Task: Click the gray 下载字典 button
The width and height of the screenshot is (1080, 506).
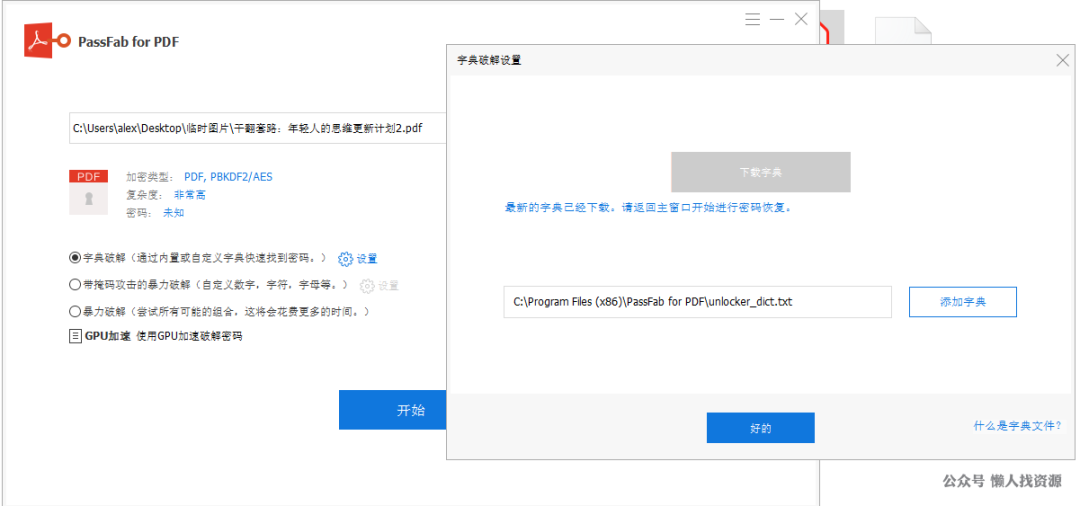Action: coord(760,172)
